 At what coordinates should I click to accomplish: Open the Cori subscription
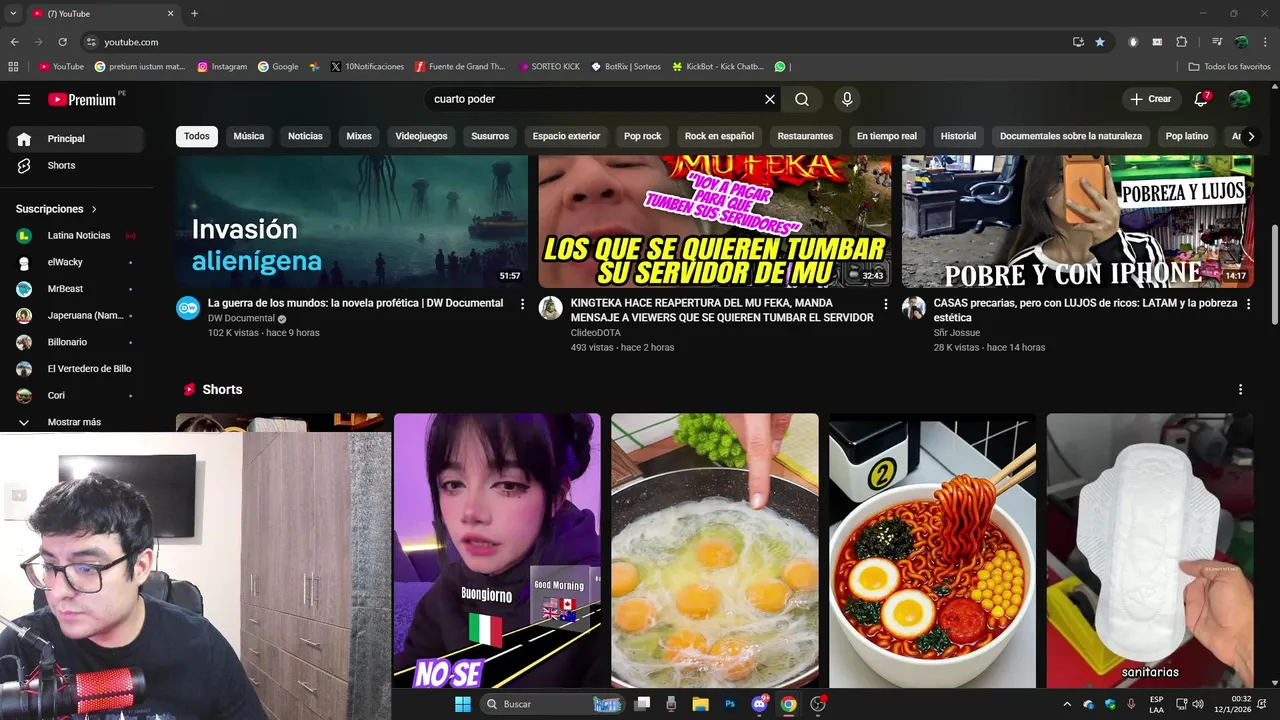(76, 395)
